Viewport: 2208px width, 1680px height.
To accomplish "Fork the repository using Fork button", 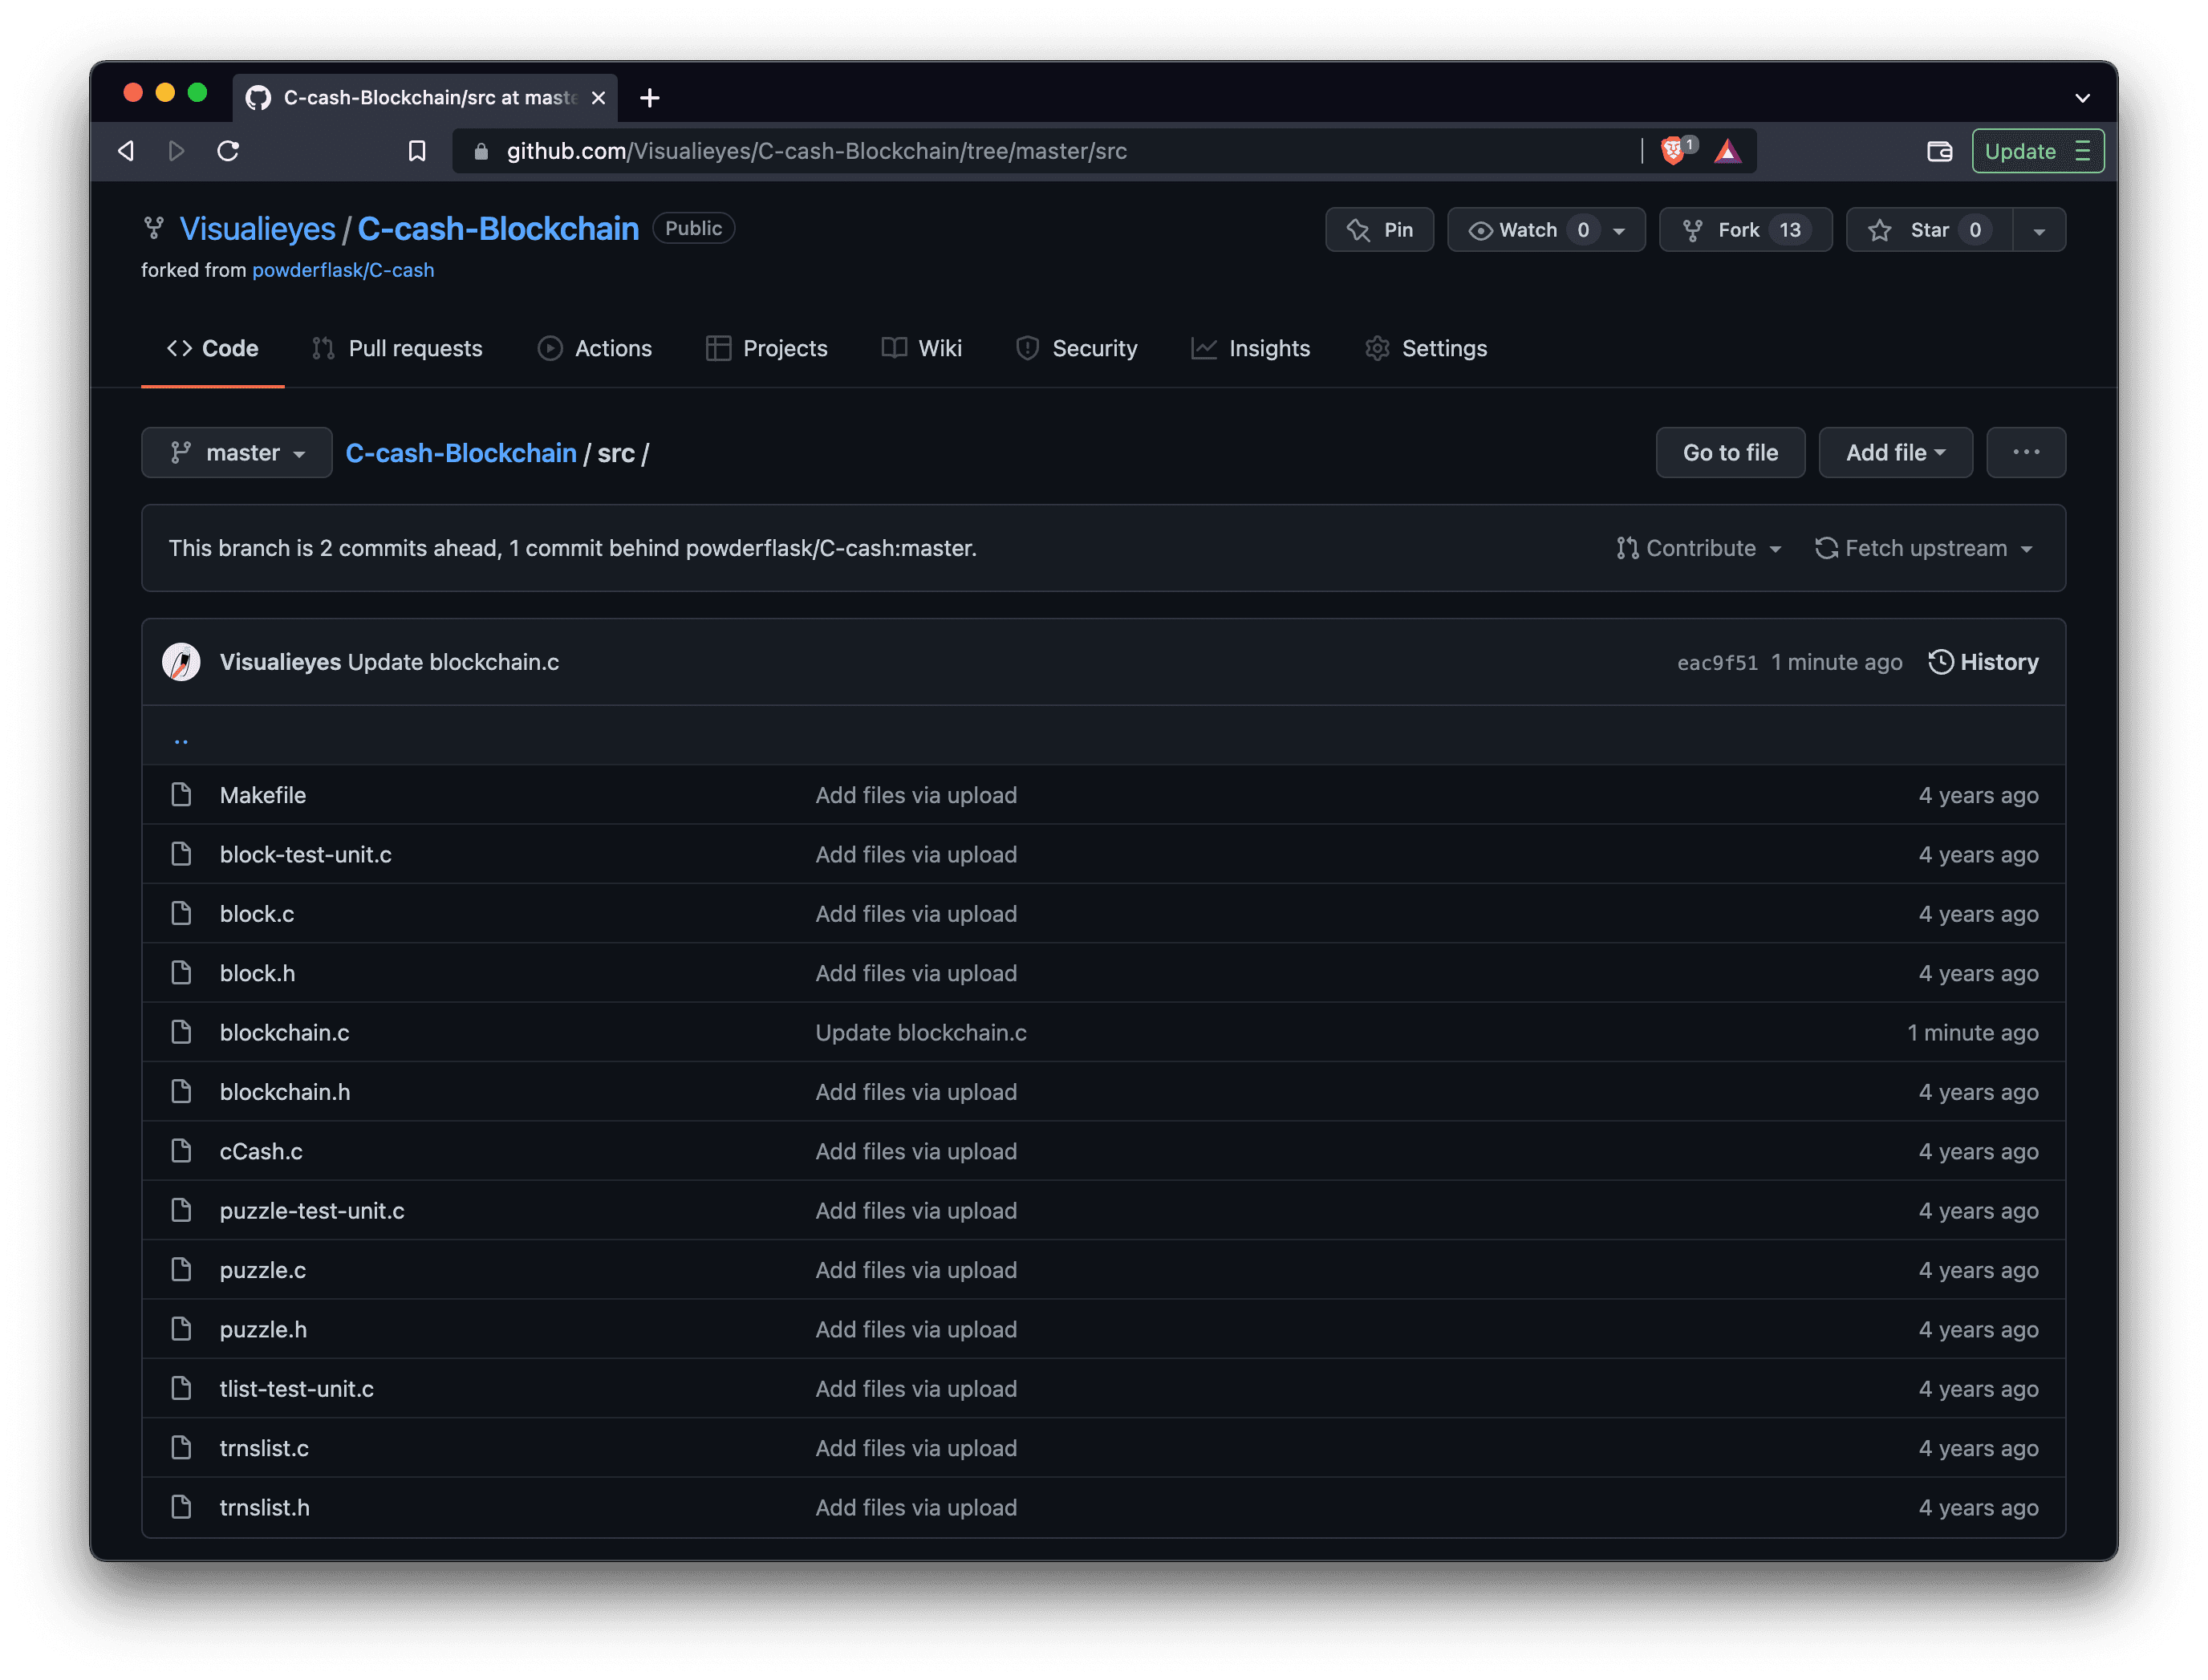I will [1745, 230].
